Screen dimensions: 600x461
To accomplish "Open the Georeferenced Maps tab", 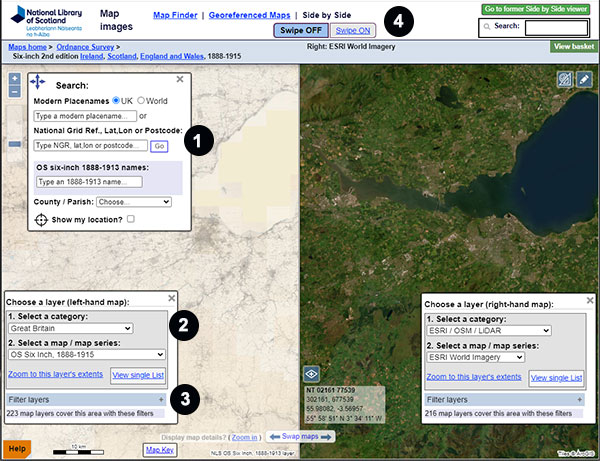I will point(249,15).
